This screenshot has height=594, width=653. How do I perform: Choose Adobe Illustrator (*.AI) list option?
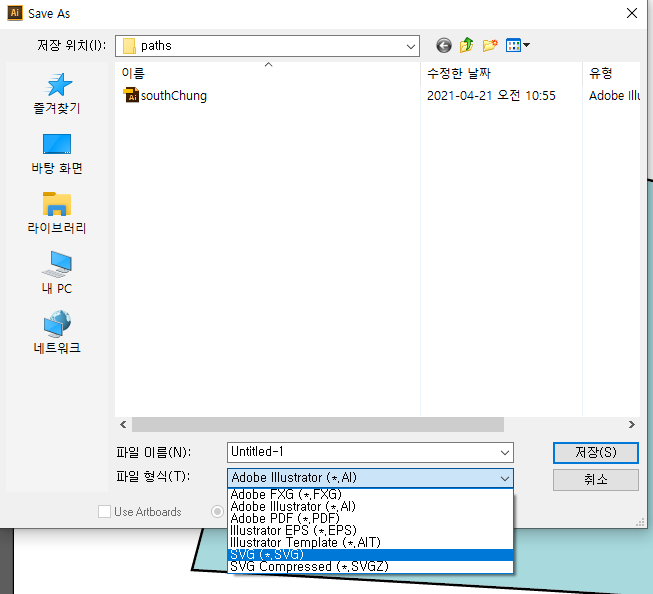pos(370,507)
